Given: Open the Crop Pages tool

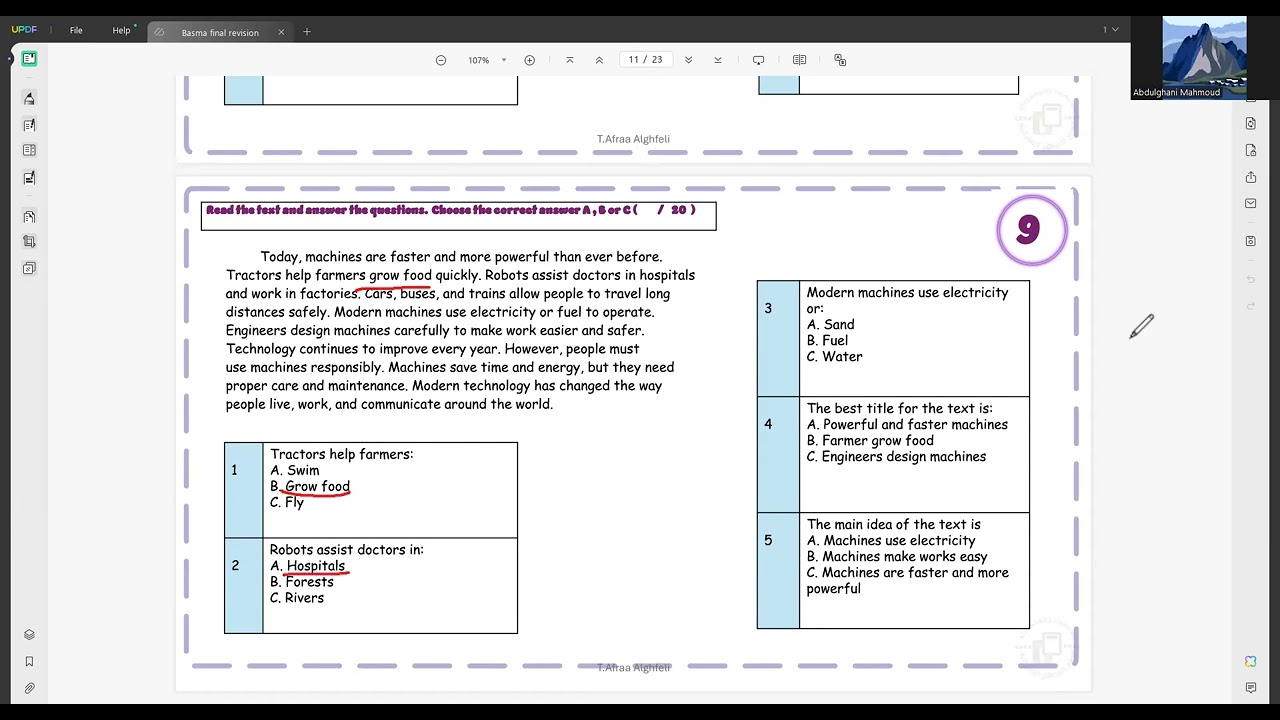Looking at the screenshot, I should [29, 241].
